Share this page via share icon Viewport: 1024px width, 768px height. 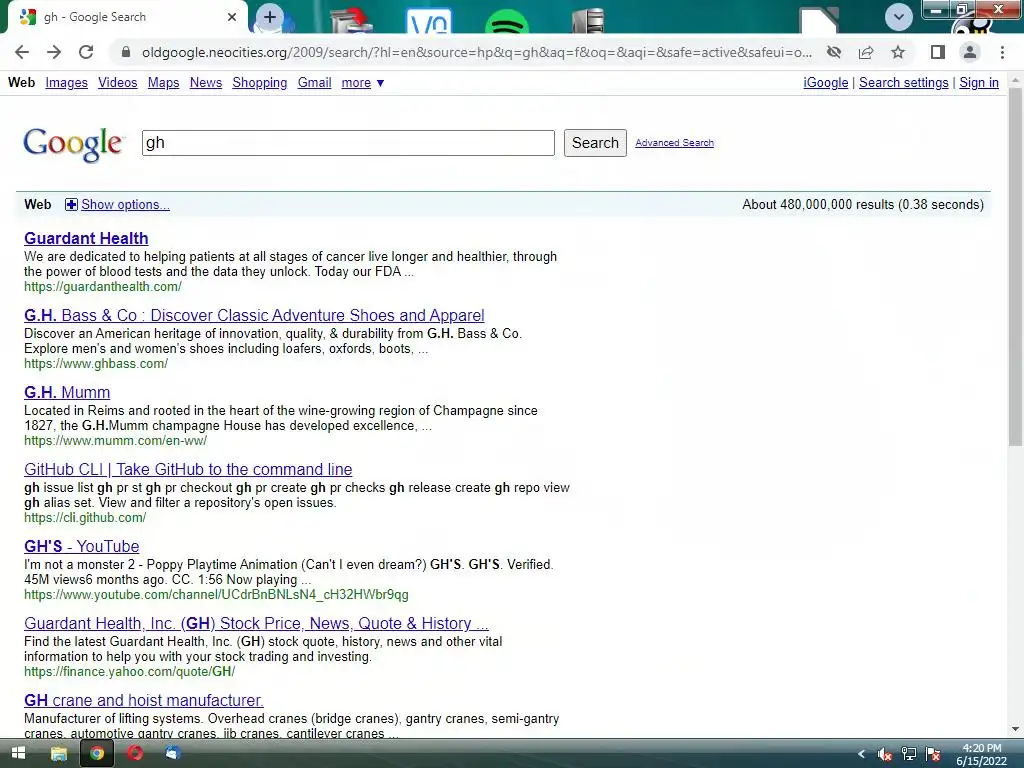(x=866, y=52)
